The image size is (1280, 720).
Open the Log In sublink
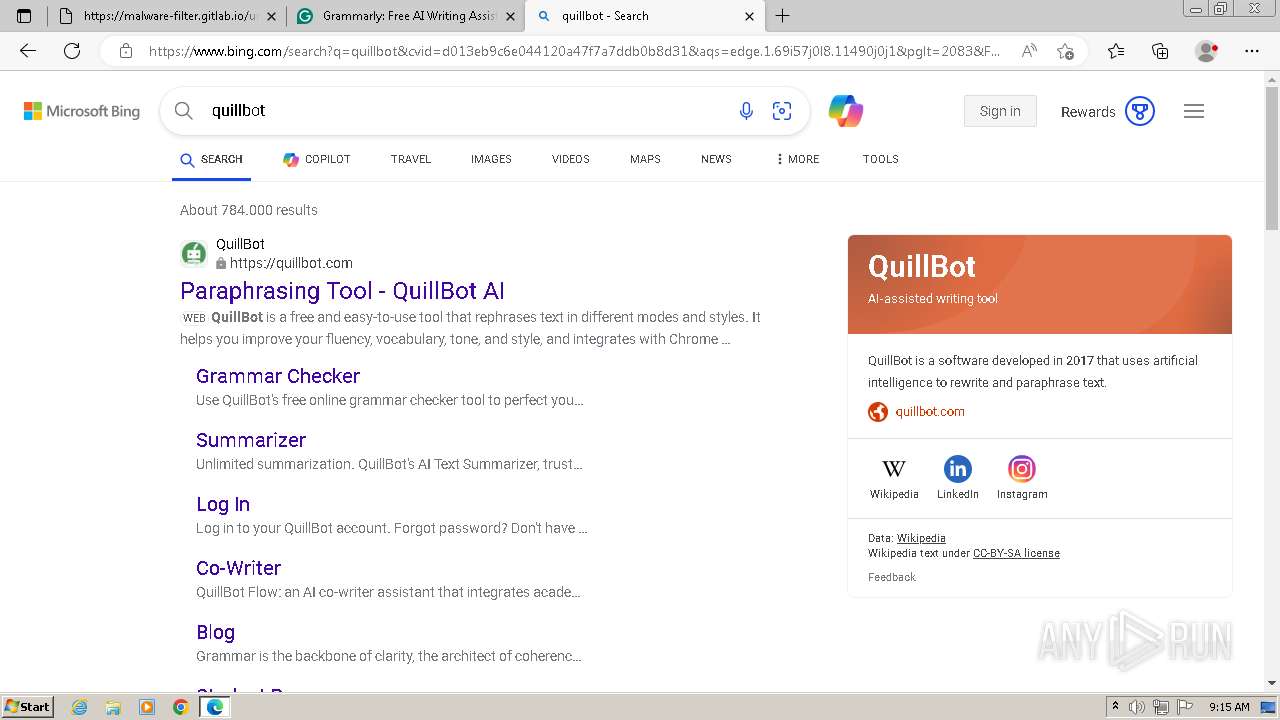coord(223,504)
